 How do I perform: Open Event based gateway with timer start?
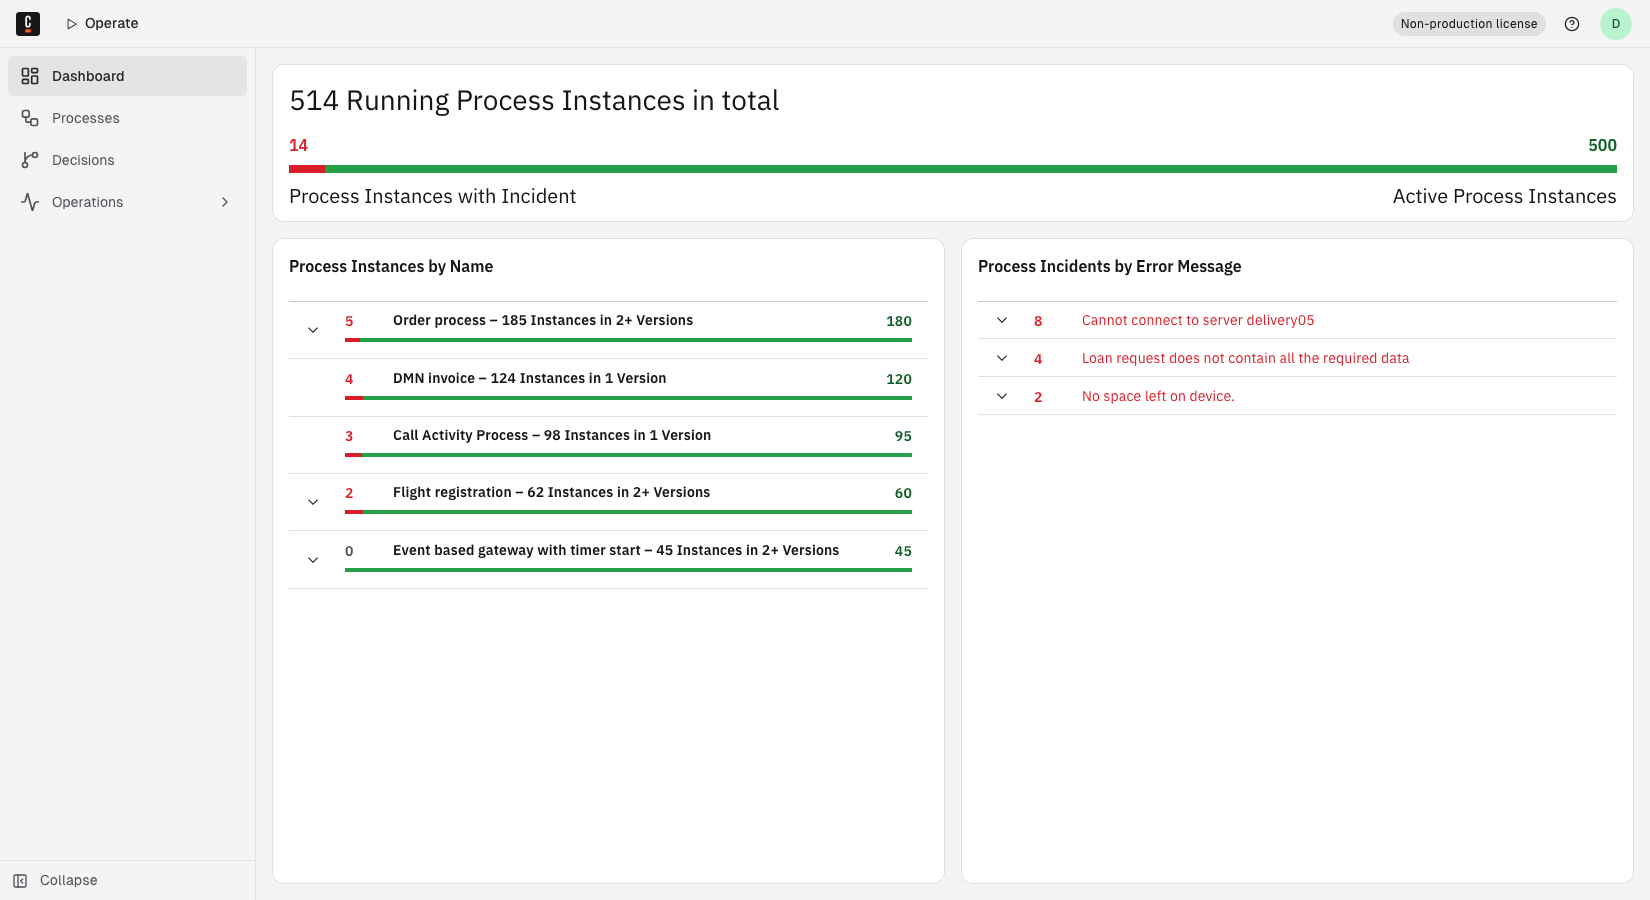616,551
